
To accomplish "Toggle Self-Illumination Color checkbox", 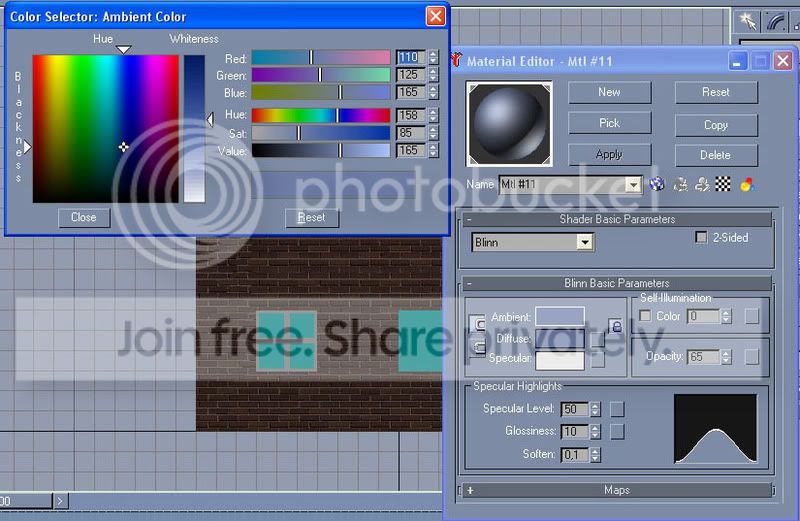I will [x=645, y=316].
